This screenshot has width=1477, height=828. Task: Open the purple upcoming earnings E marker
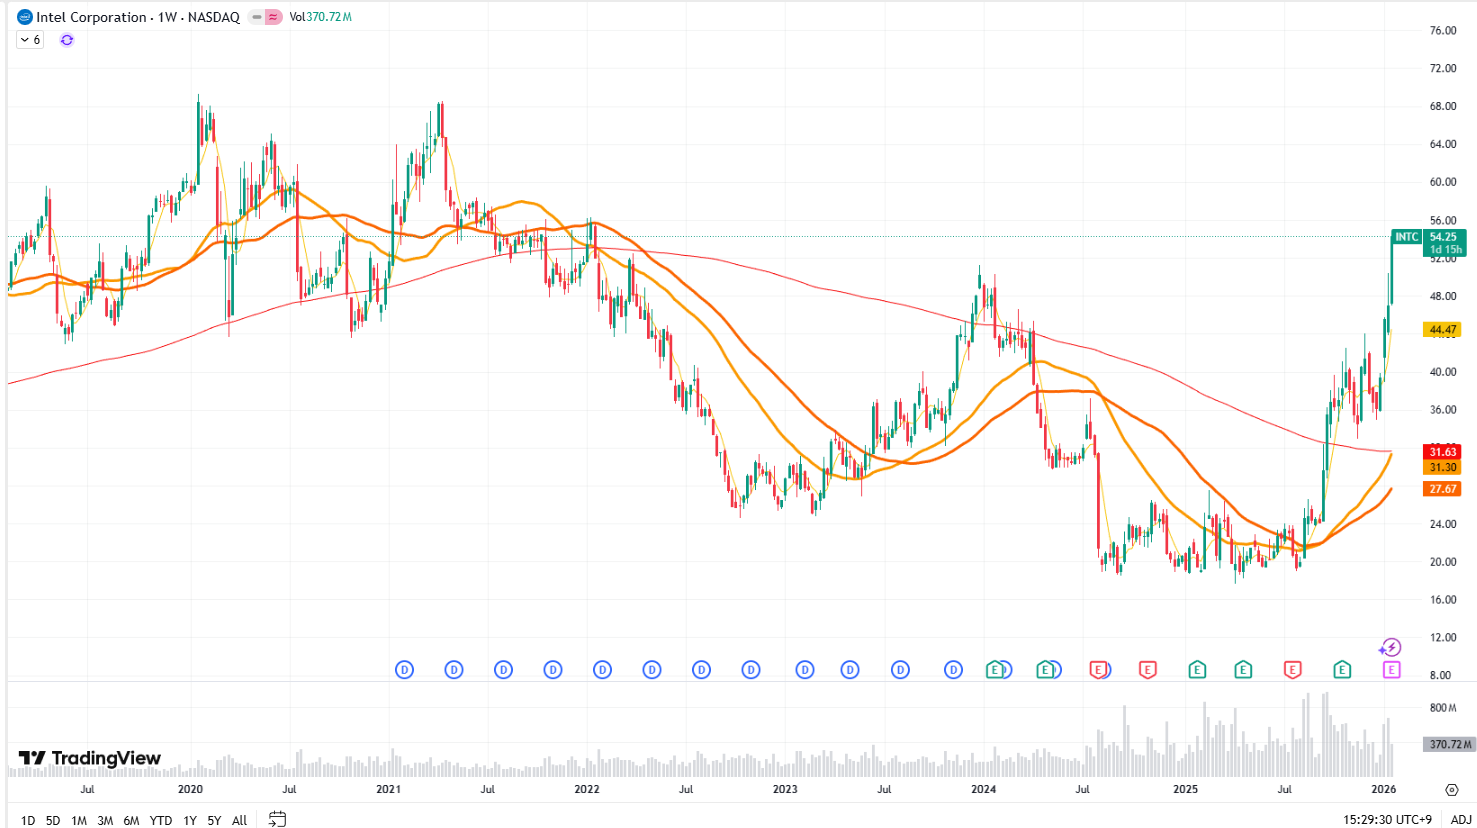point(1391,670)
